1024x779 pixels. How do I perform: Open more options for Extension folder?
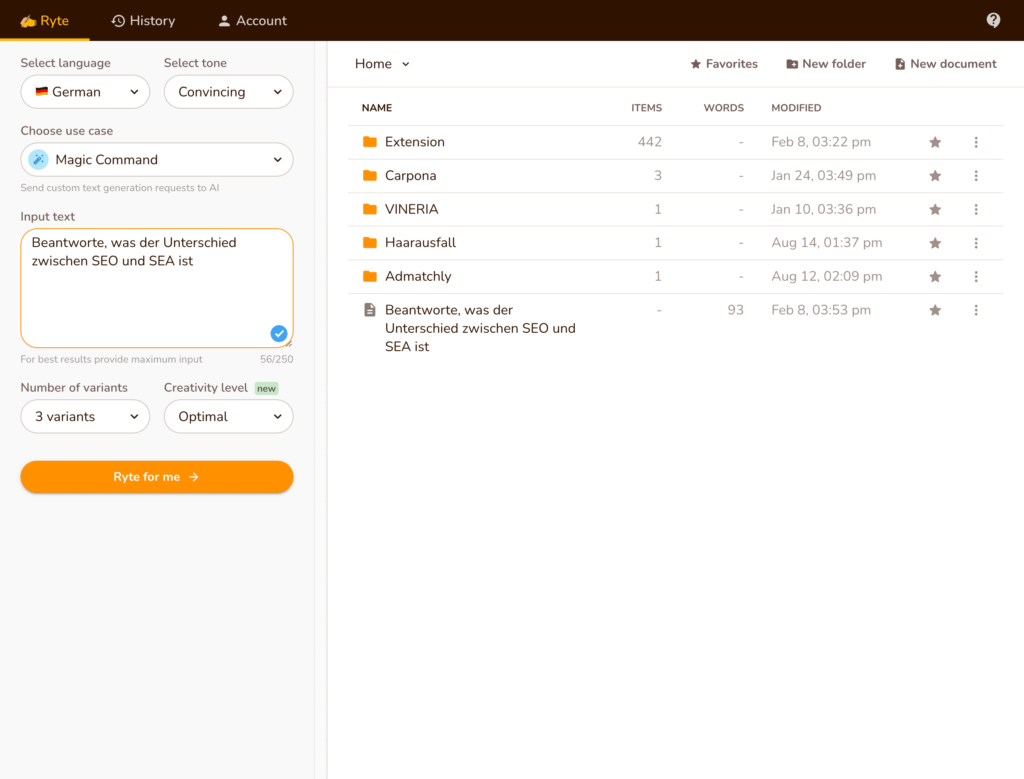[x=976, y=142]
